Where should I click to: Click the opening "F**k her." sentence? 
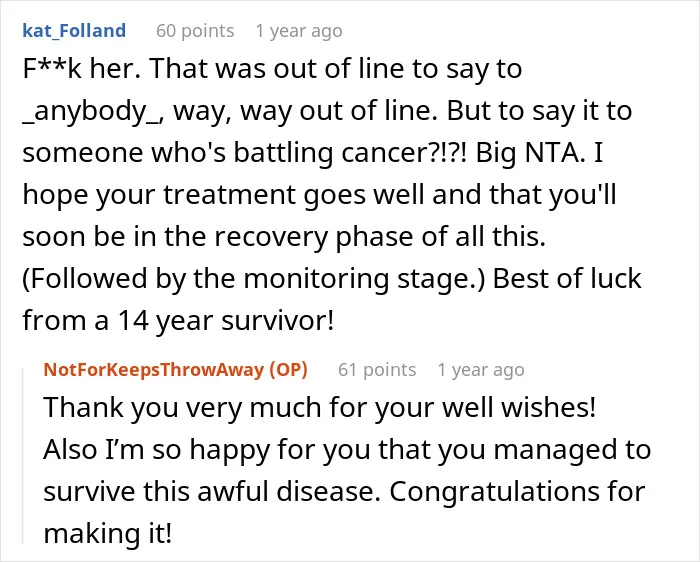(x=82, y=69)
